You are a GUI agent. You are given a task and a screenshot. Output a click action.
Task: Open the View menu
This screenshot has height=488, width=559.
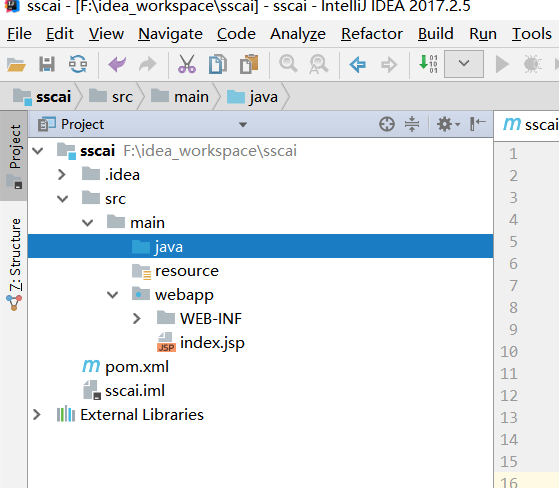(106, 34)
